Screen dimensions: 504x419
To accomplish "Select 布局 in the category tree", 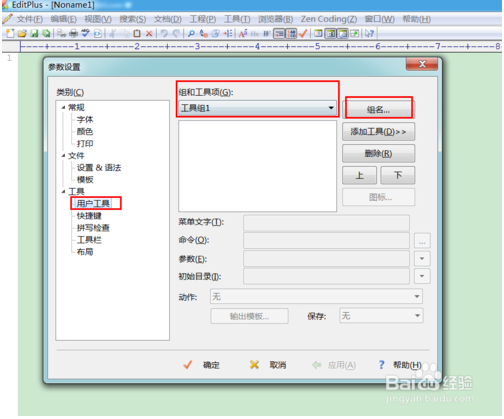I will [x=85, y=252].
